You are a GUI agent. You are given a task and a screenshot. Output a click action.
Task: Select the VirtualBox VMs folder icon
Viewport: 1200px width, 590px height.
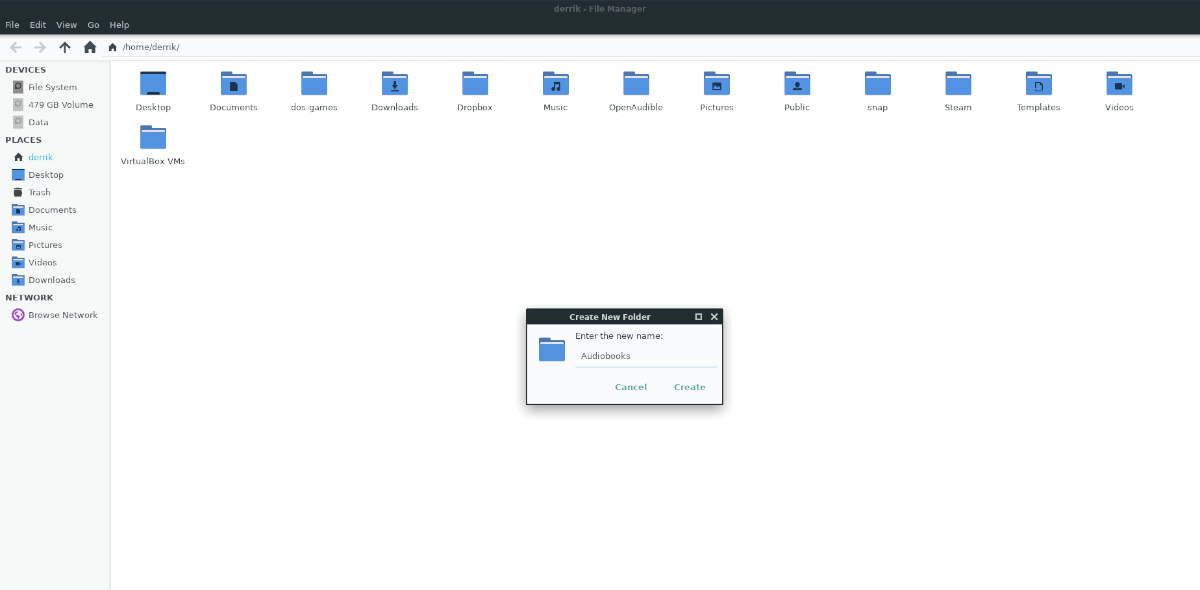[153, 137]
